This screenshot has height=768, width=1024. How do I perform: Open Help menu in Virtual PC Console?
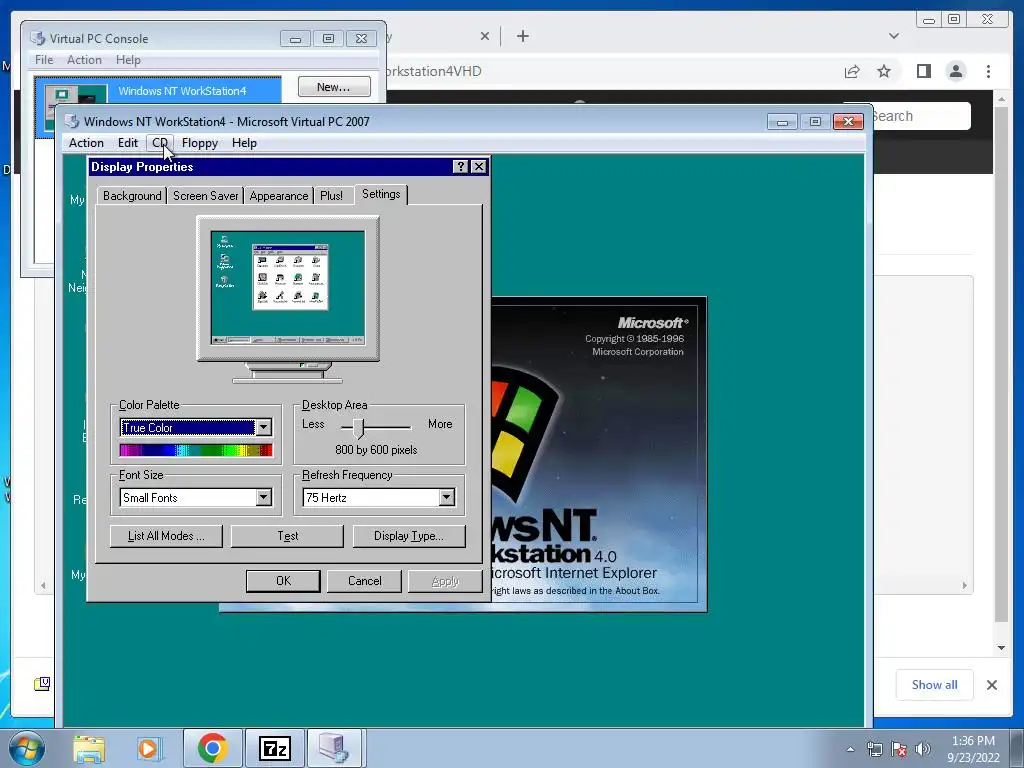coord(128,60)
